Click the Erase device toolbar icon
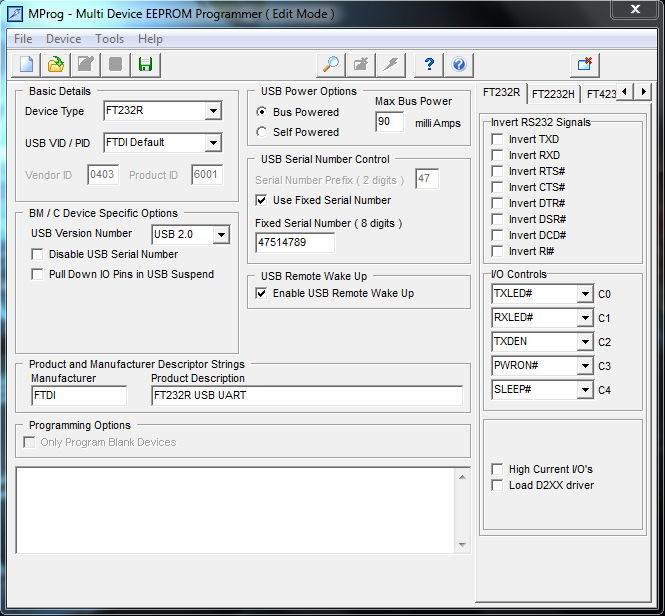The width and height of the screenshot is (665, 616). [x=360, y=65]
